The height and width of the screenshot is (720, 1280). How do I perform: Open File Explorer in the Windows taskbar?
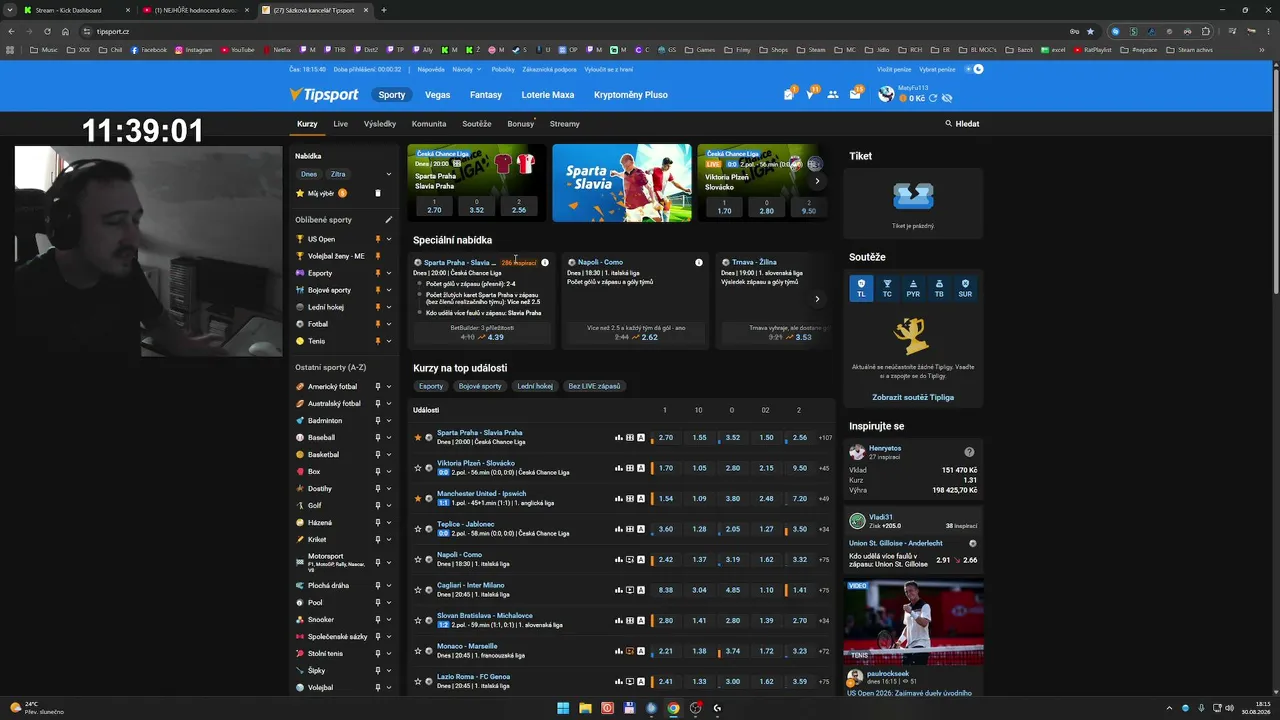[x=585, y=708]
